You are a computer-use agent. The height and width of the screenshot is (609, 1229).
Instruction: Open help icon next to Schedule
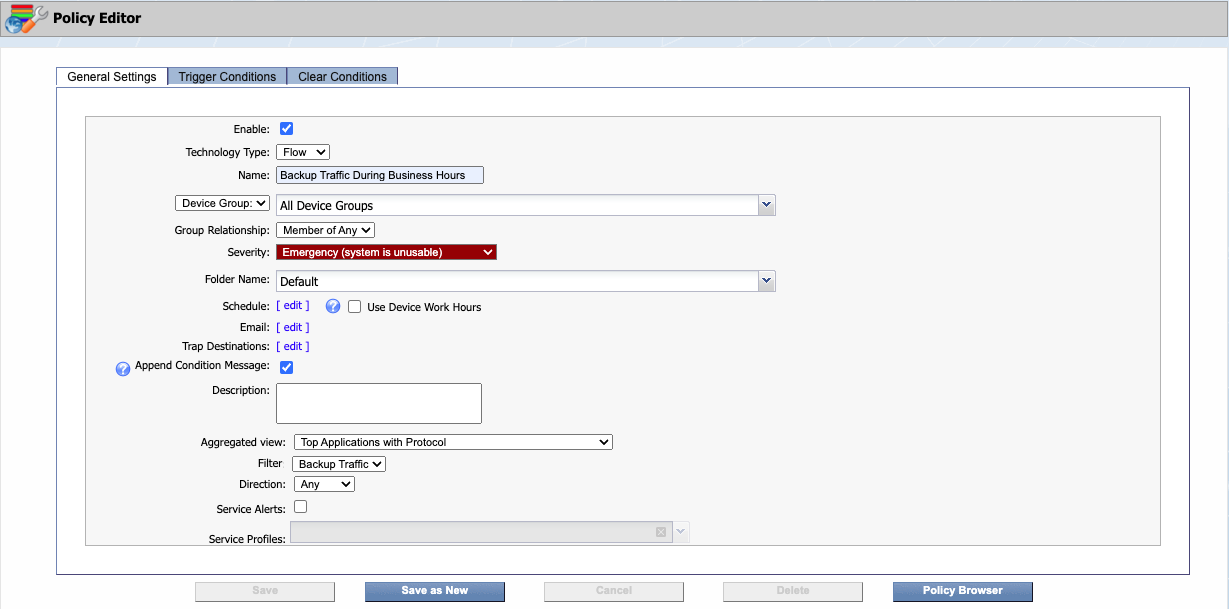tap(334, 306)
